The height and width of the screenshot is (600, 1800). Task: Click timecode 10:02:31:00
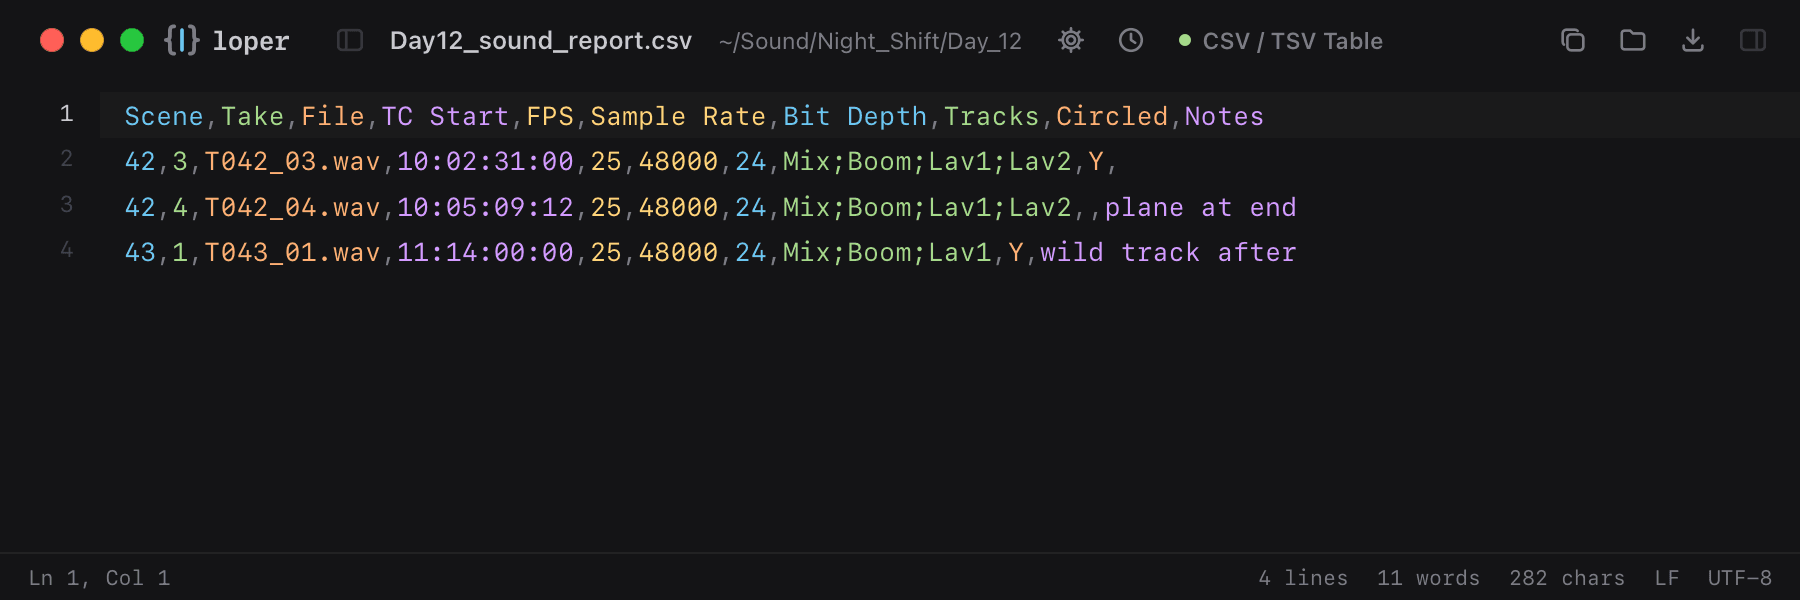tap(486, 161)
